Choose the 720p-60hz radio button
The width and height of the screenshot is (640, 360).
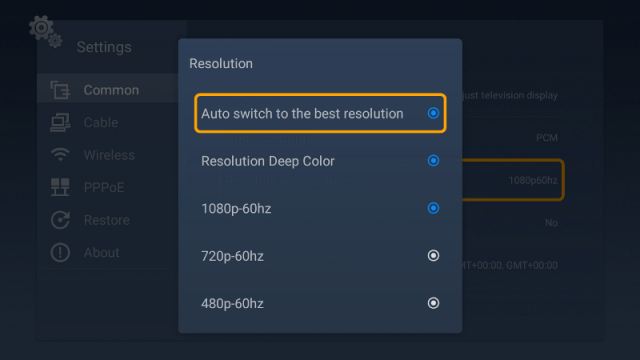click(433, 256)
